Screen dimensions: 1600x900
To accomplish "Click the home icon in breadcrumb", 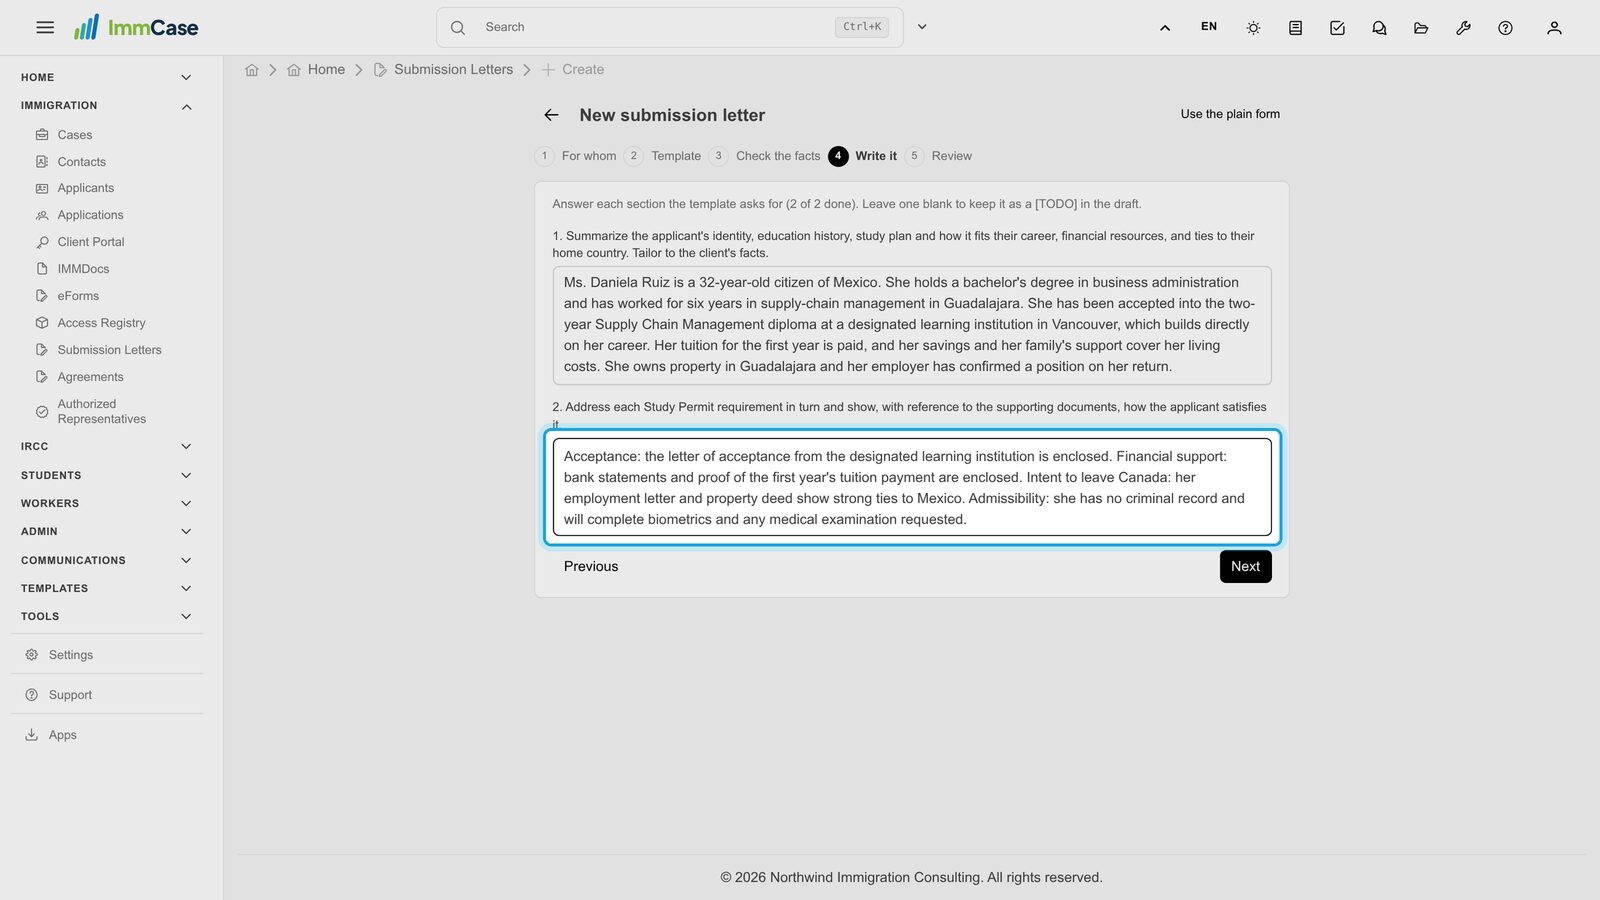I will click(252, 70).
